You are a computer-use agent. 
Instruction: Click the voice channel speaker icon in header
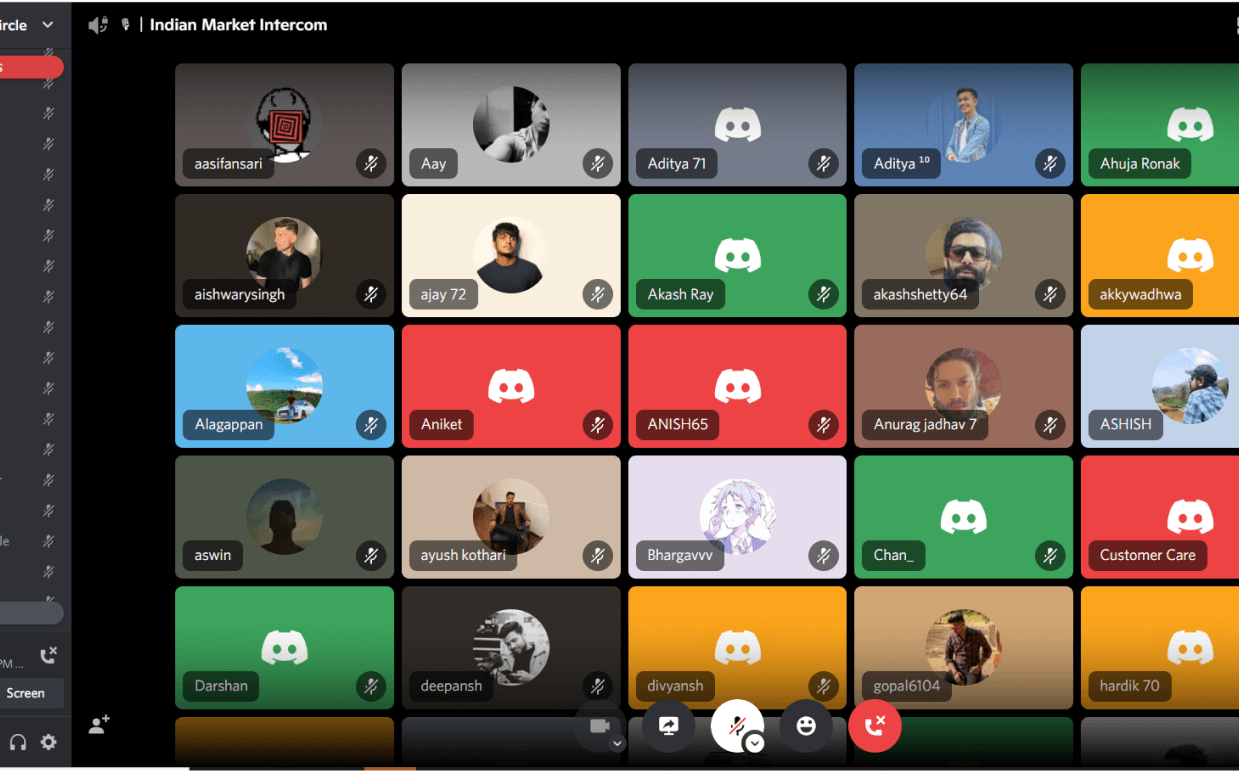[98, 25]
